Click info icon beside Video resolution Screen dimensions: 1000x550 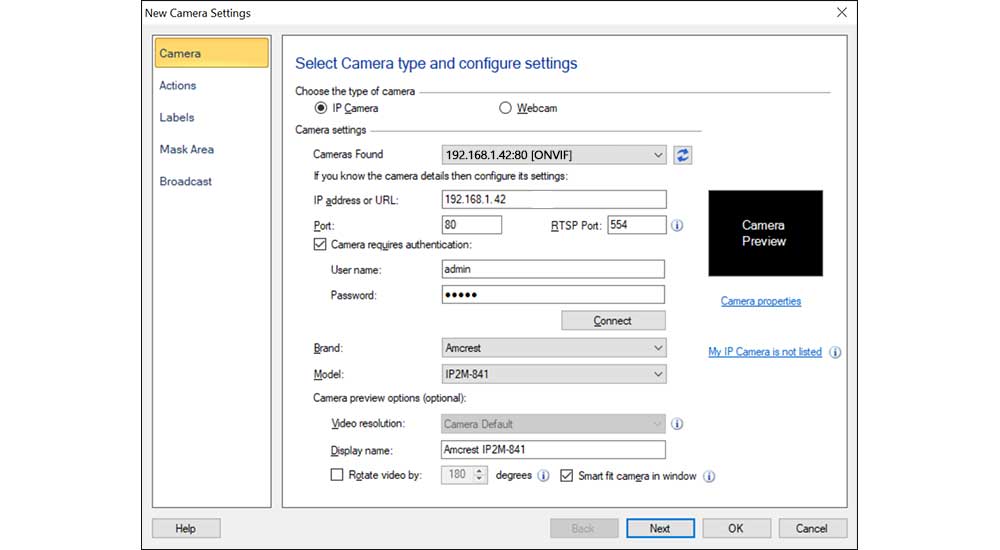coord(677,424)
